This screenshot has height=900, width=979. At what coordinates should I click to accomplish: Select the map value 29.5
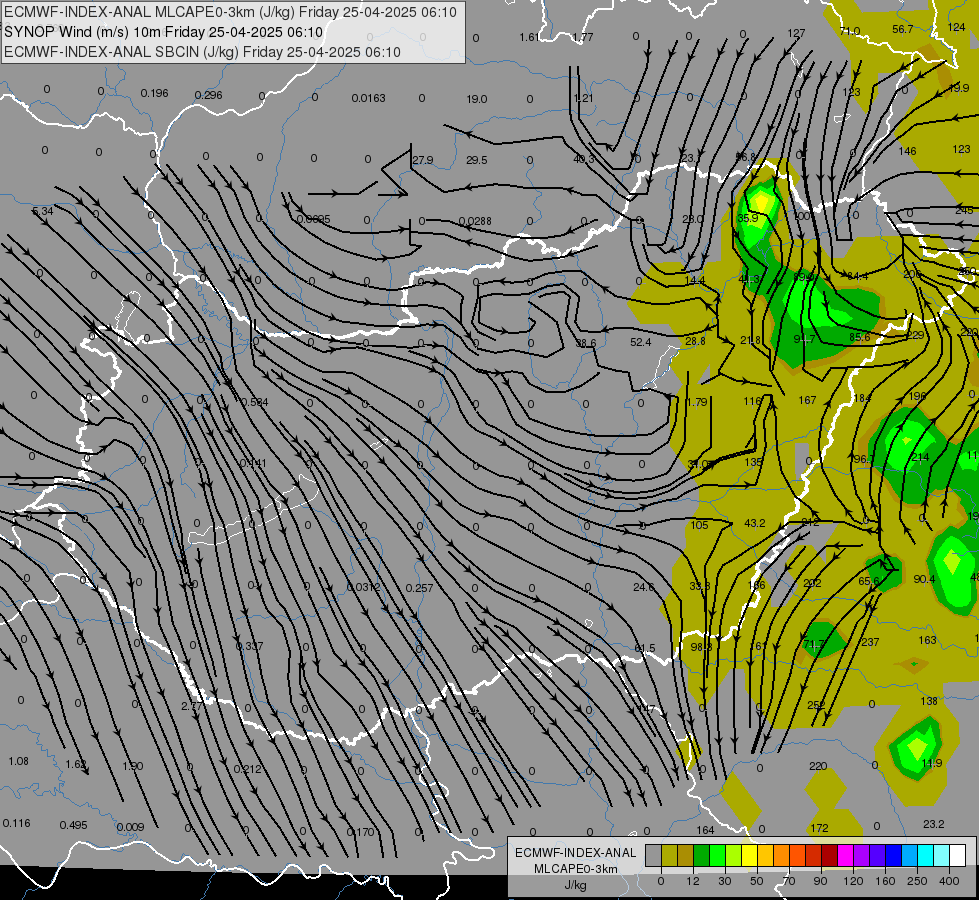point(476,160)
